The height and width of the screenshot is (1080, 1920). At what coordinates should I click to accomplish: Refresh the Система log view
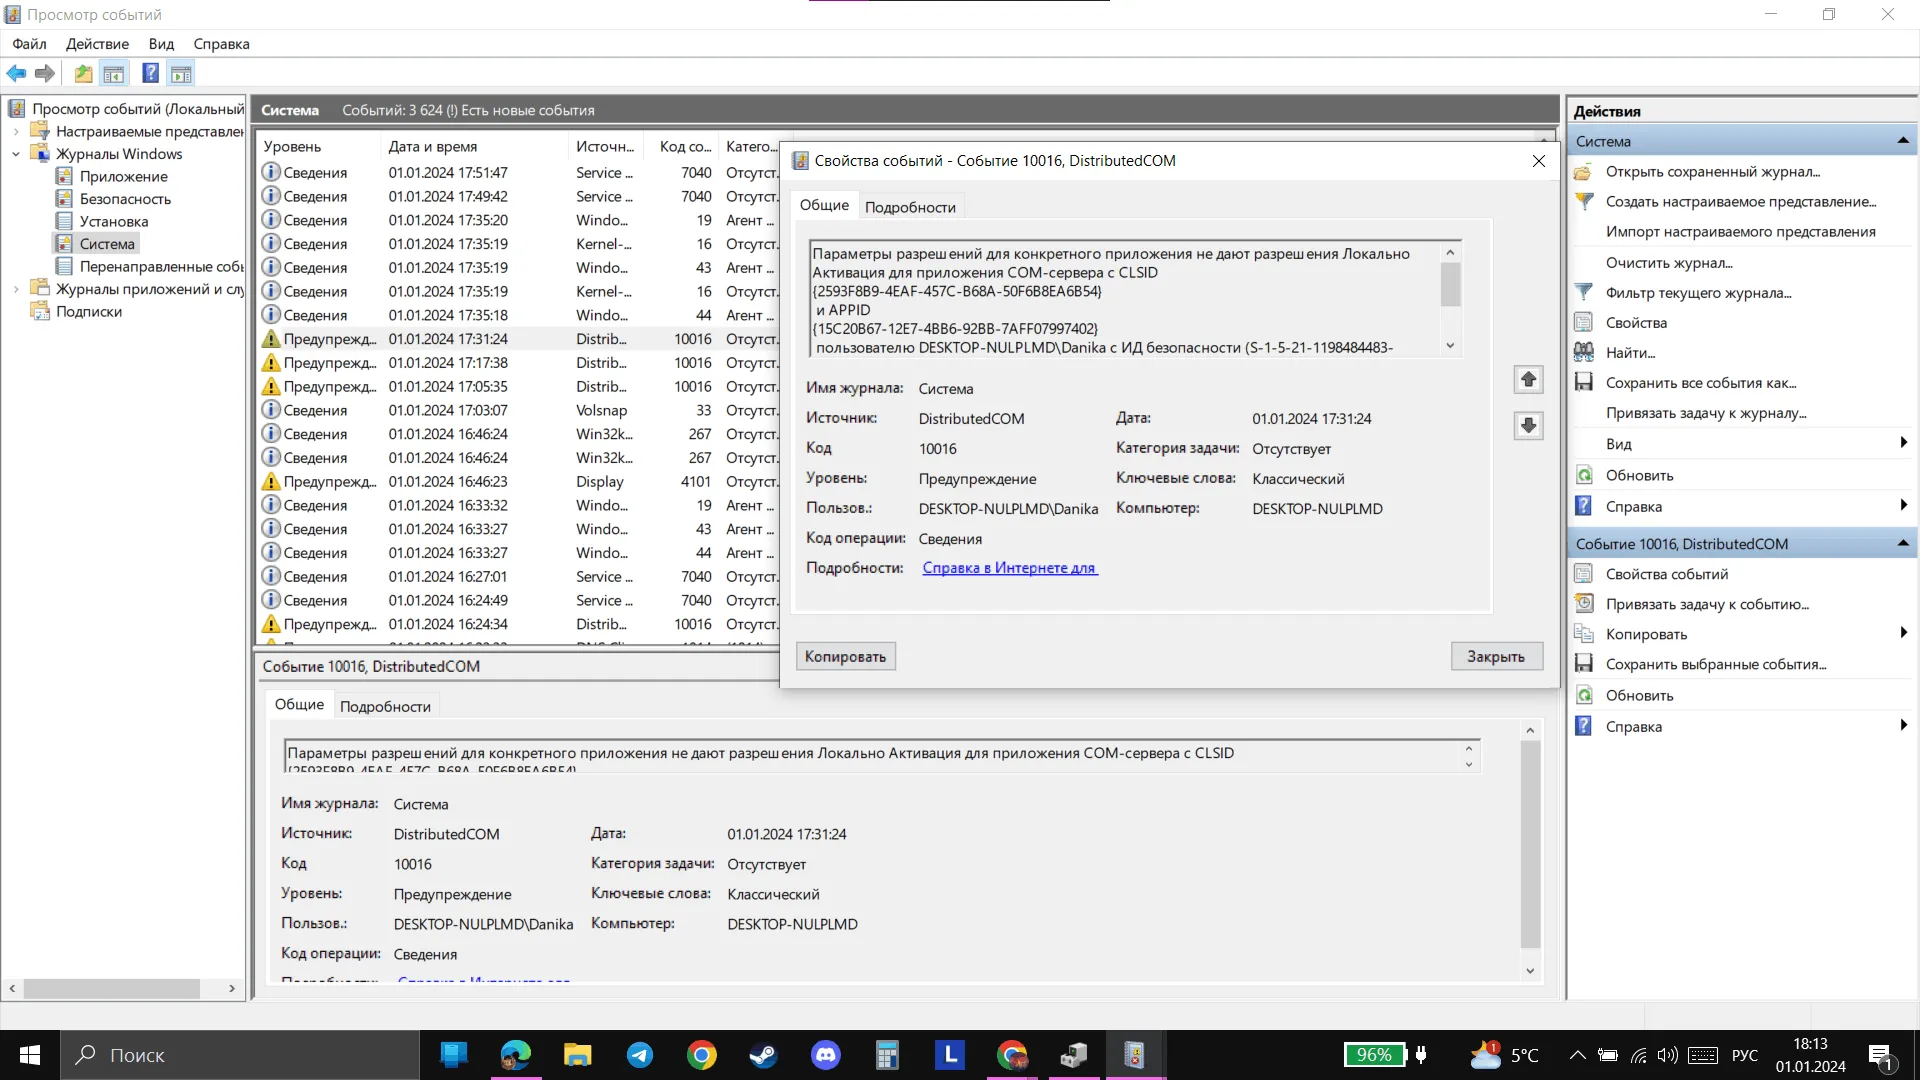click(1639, 476)
